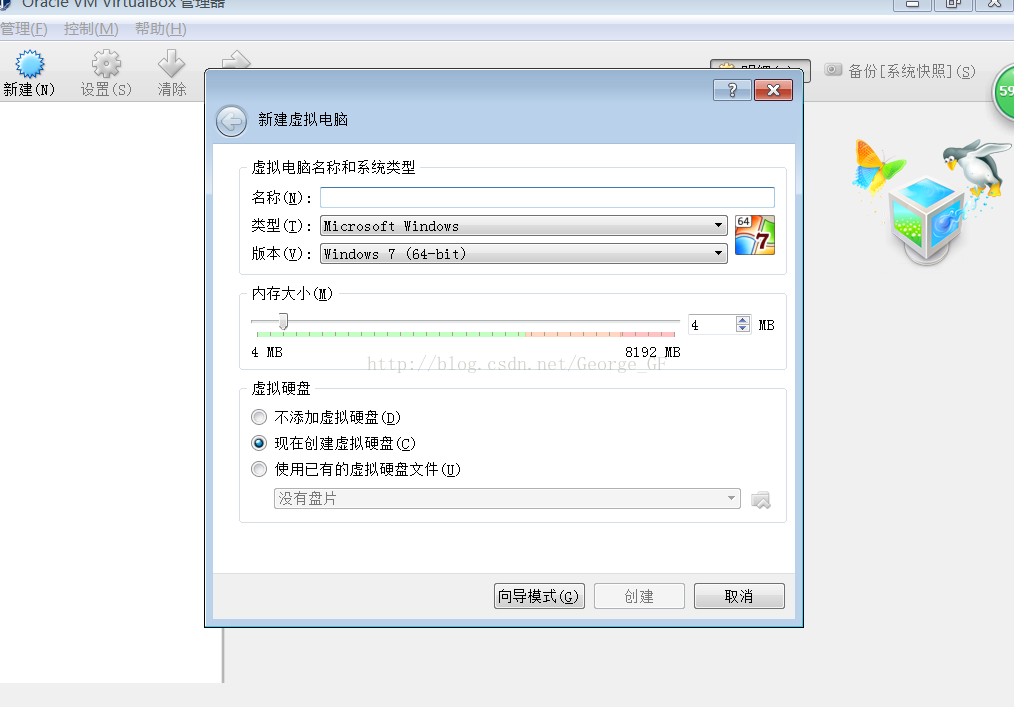Minimize the VirtualBox manager window
Viewport: 1014px width, 707px height.
pyautogui.click(x=912, y=4)
